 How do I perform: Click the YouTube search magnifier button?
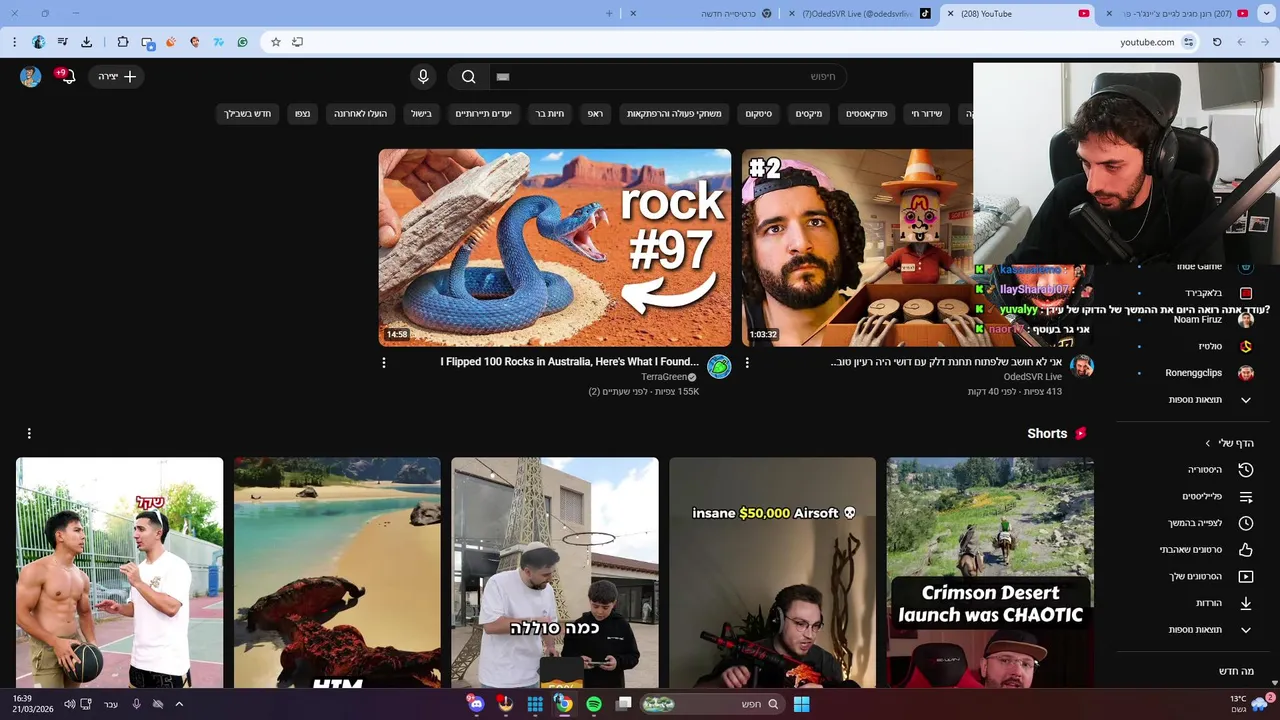pos(468,77)
